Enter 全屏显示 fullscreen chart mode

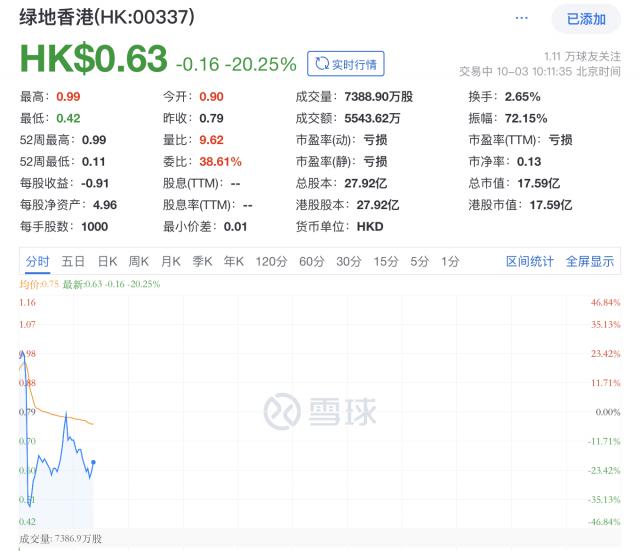pos(590,261)
